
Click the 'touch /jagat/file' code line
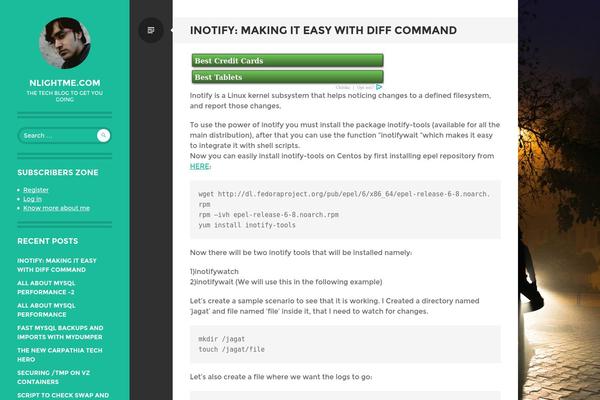coord(231,349)
